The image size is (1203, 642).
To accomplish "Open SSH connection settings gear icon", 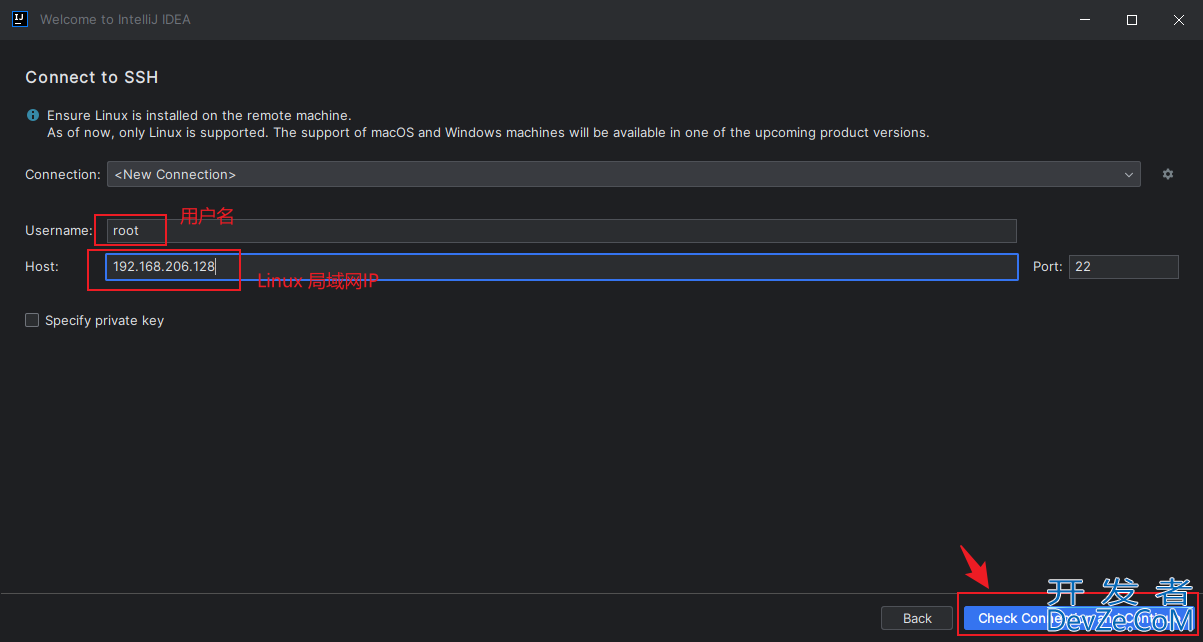I will point(1167,174).
